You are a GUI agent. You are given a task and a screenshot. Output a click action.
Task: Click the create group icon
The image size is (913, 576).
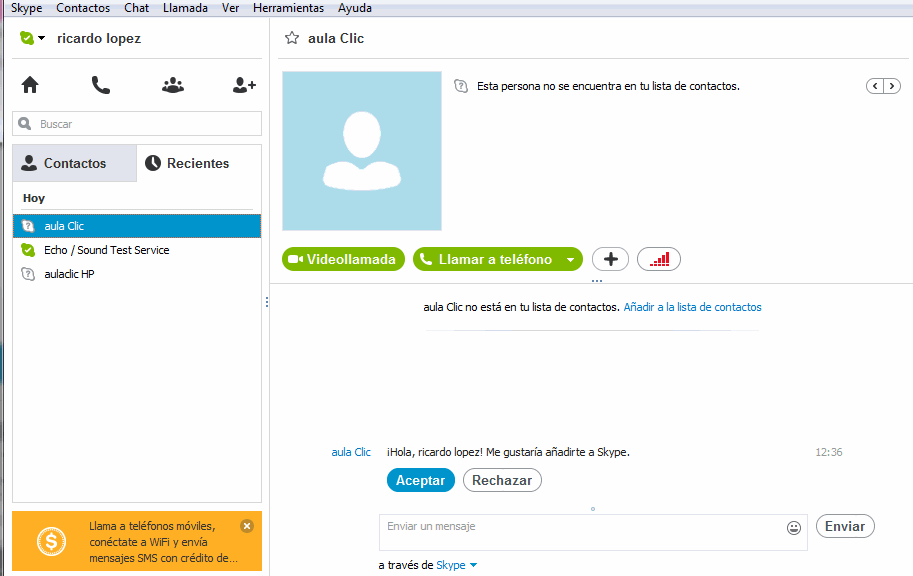tap(173, 85)
